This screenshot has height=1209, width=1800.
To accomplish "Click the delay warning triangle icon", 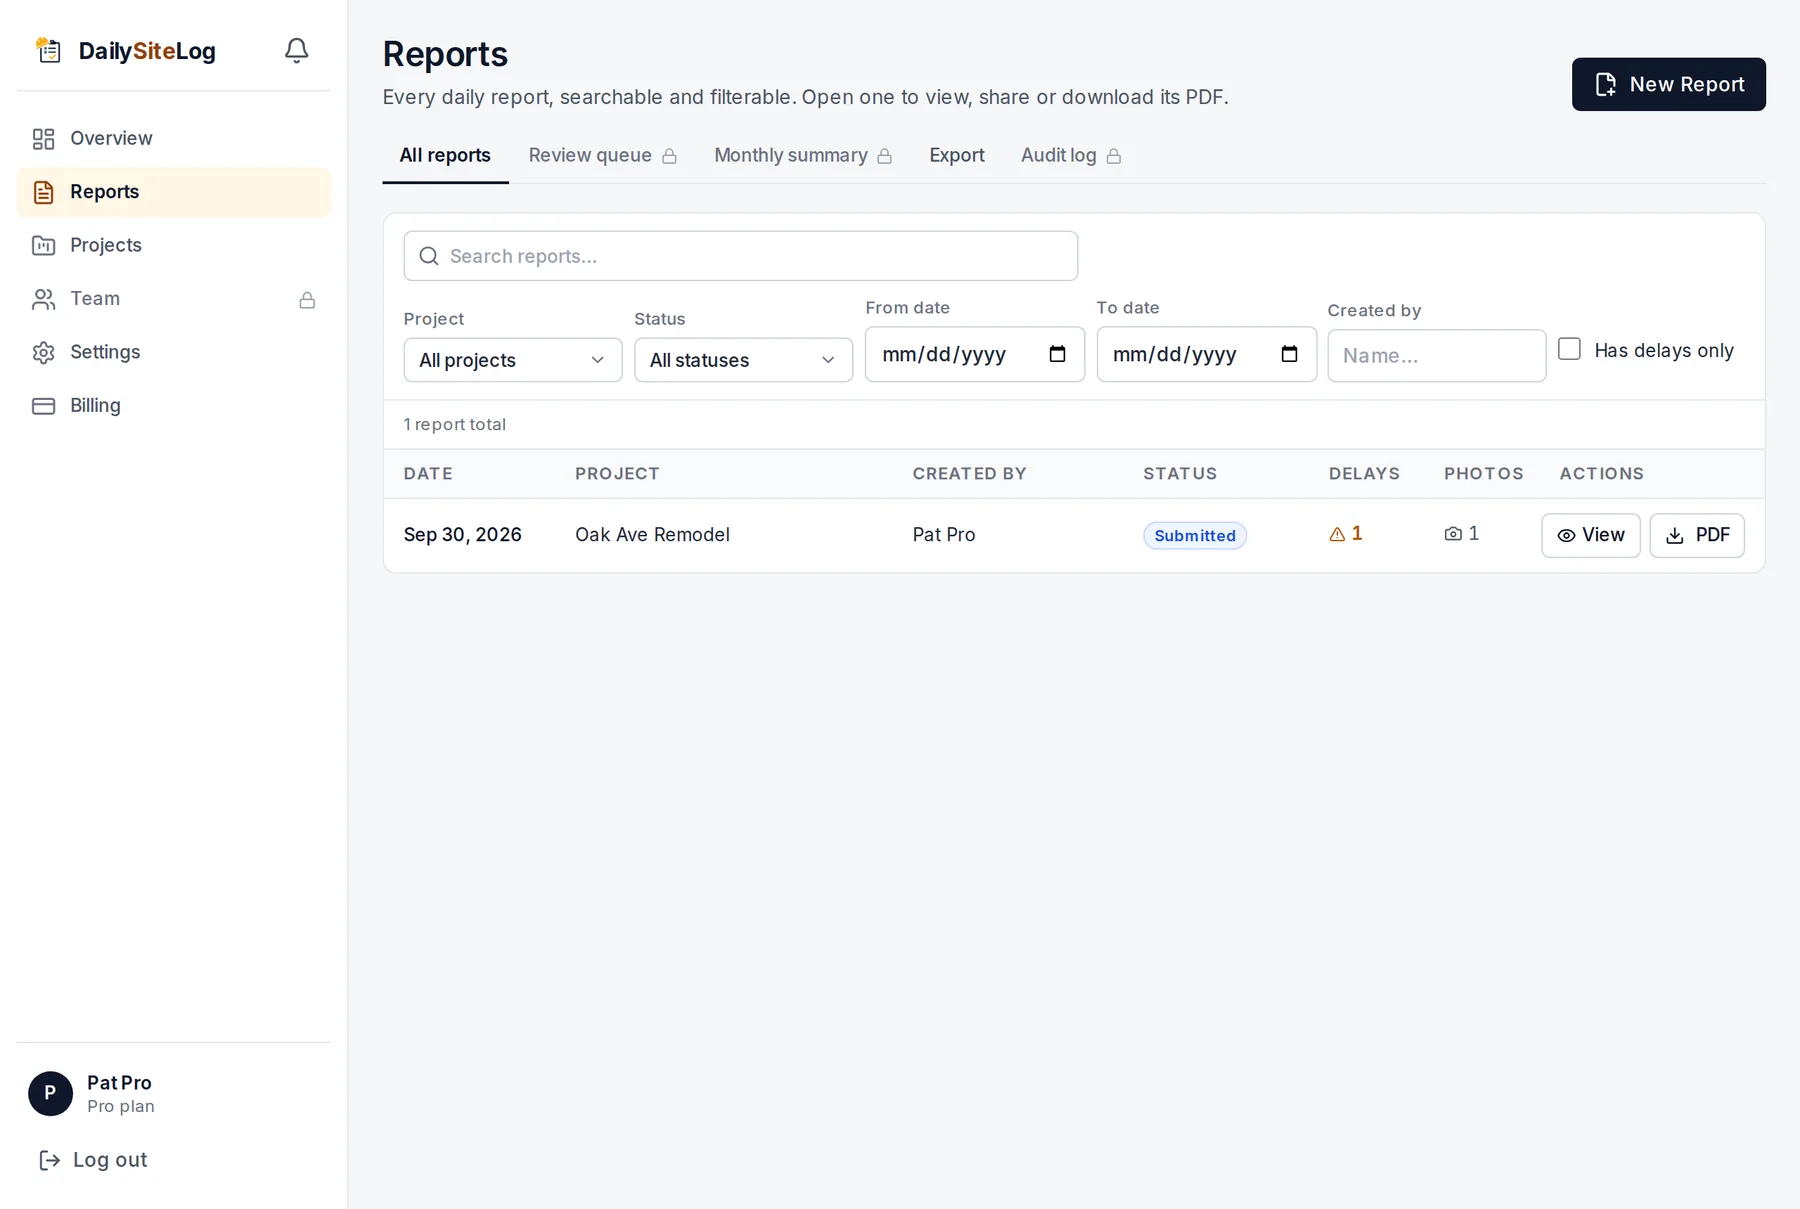I will [1337, 535].
